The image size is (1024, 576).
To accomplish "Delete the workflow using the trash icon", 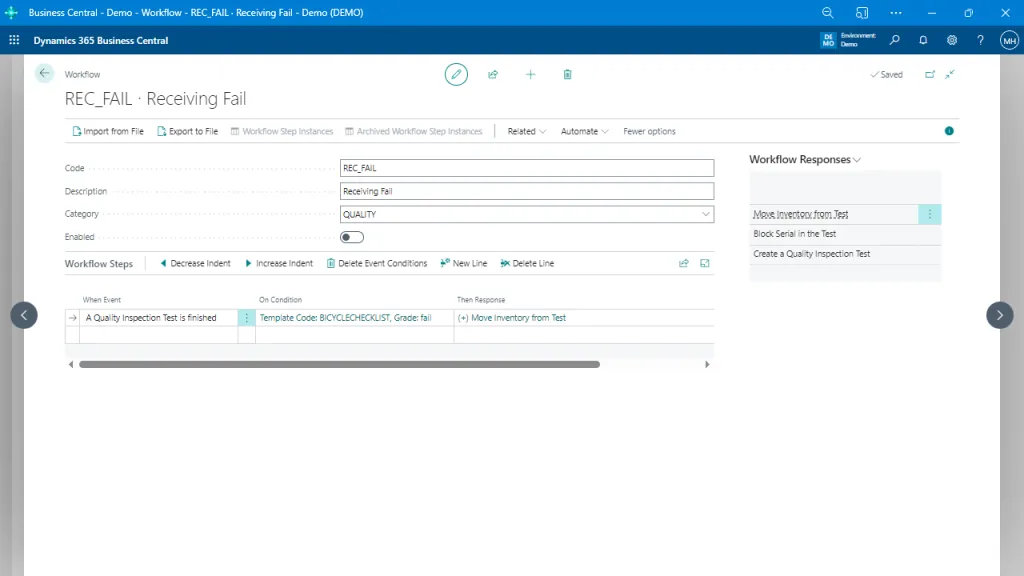I will point(567,74).
